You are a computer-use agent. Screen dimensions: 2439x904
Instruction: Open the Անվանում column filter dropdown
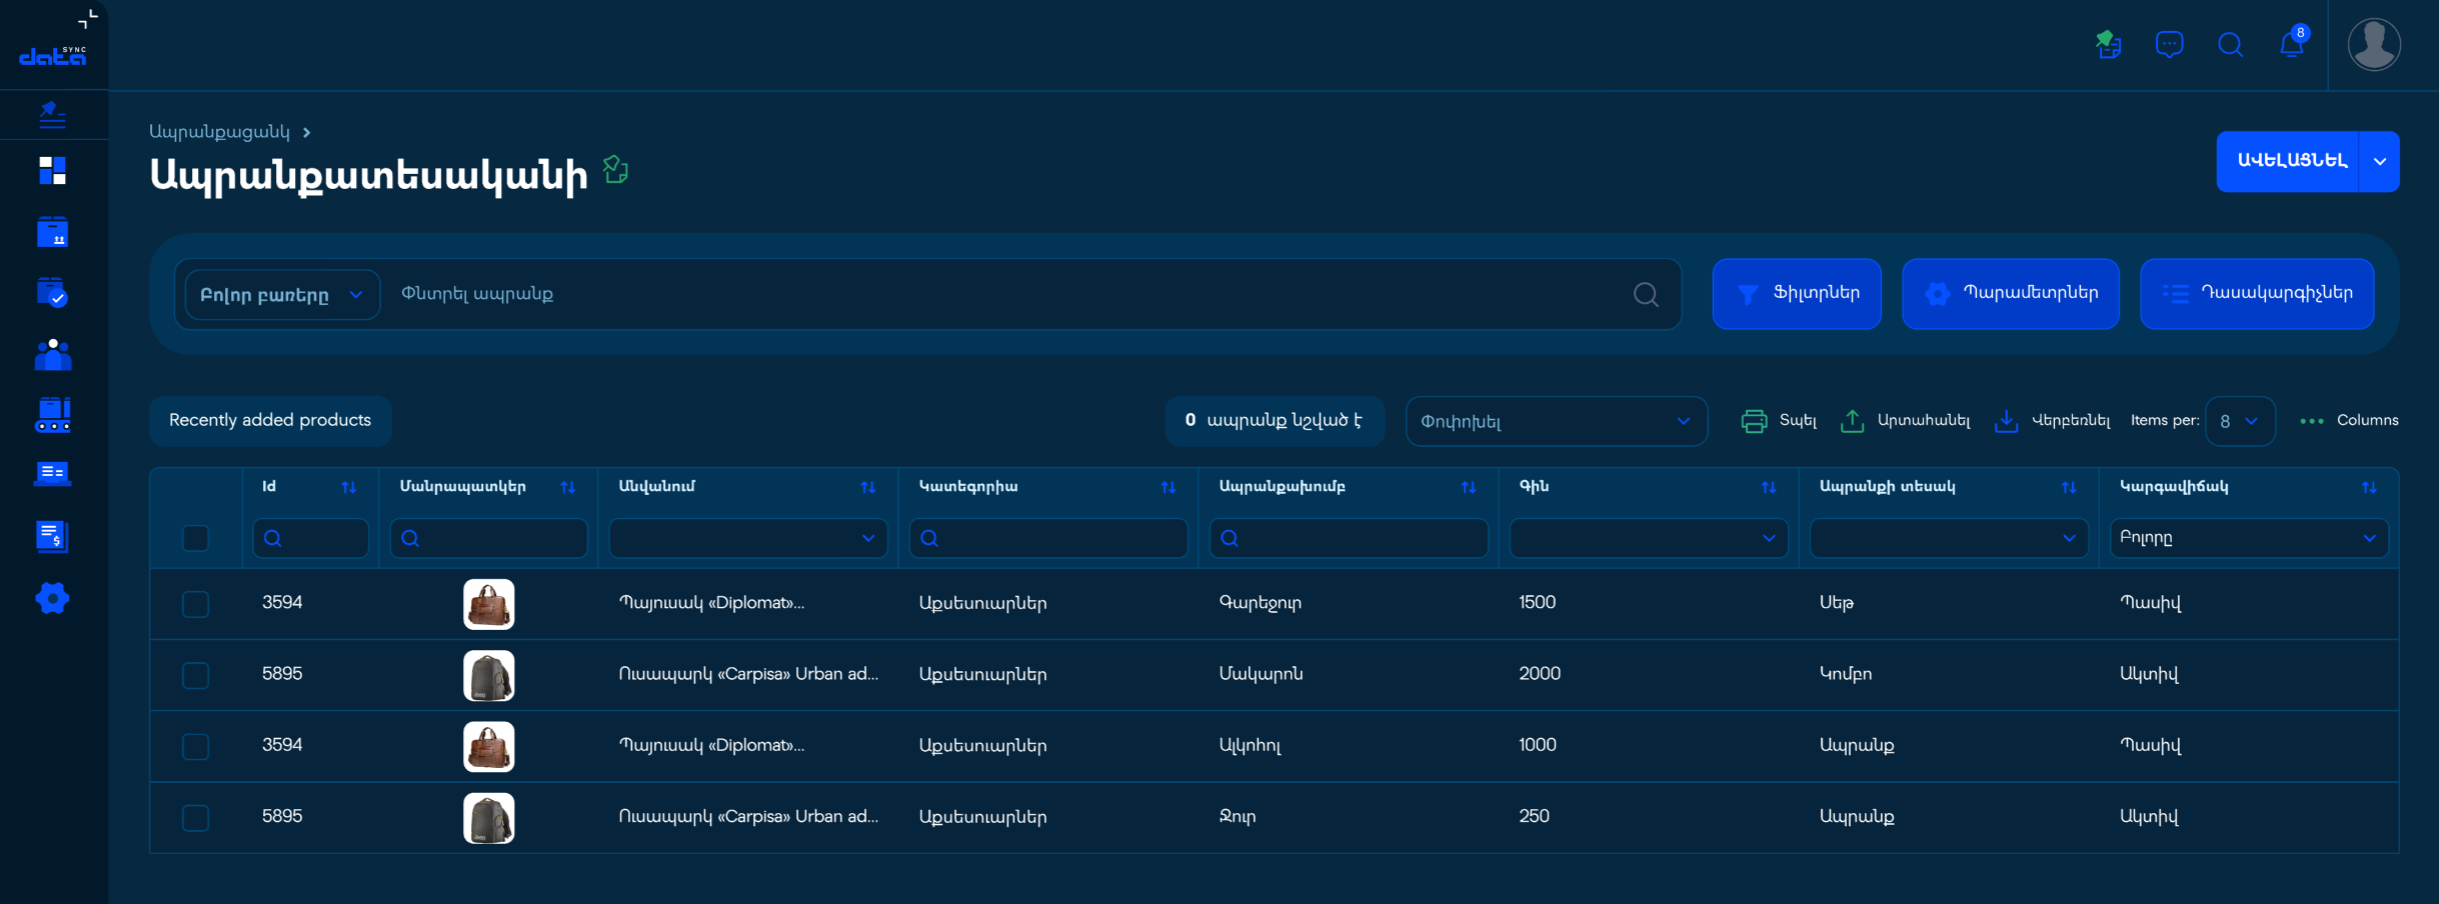point(748,538)
